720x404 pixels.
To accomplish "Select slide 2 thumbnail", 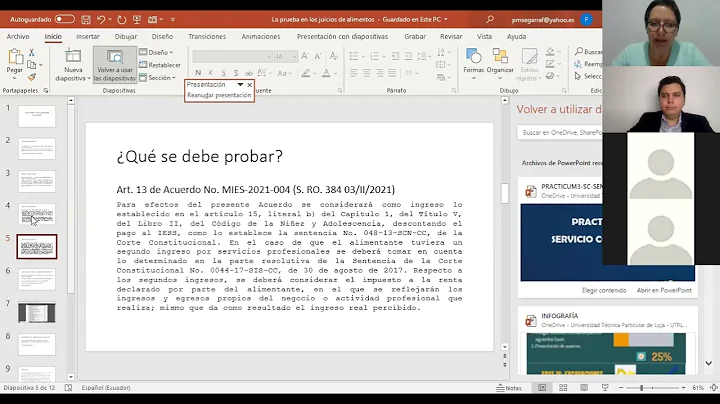I will 37,149.
